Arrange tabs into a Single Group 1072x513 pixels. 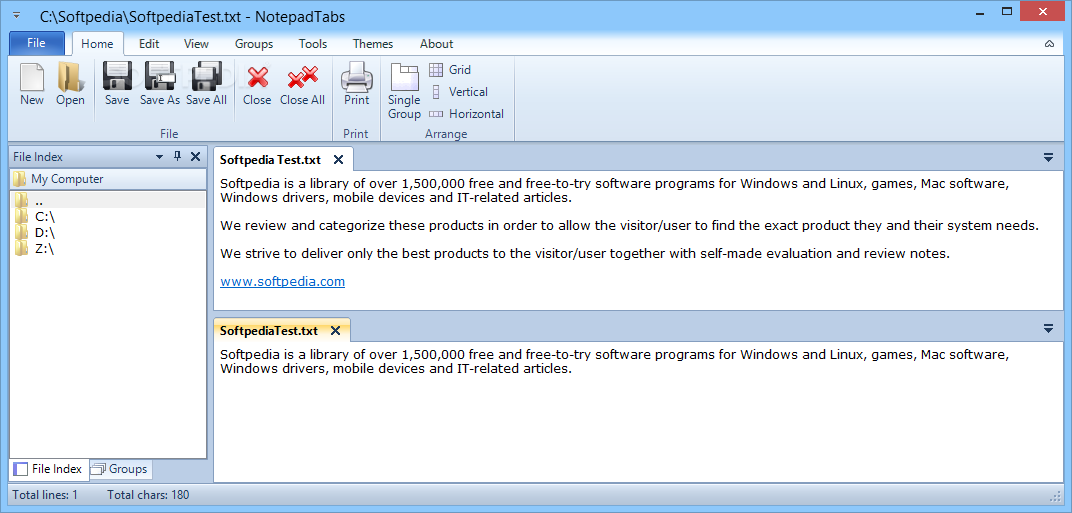pos(404,91)
